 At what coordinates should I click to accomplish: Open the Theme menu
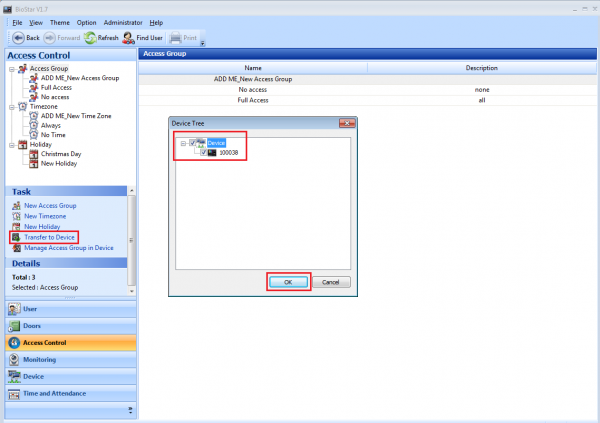(x=59, y=22)
